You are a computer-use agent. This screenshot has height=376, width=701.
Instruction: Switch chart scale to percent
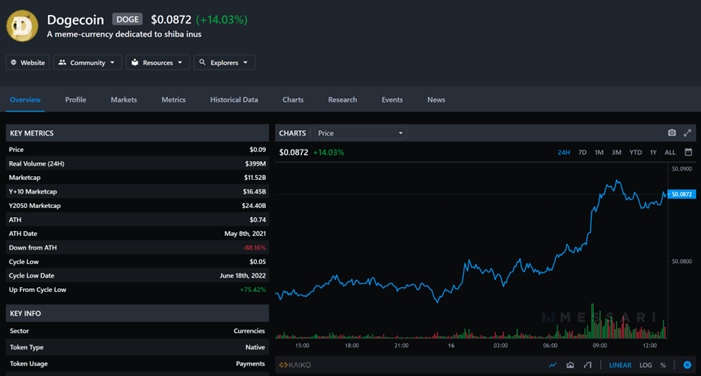coord(663,365)
